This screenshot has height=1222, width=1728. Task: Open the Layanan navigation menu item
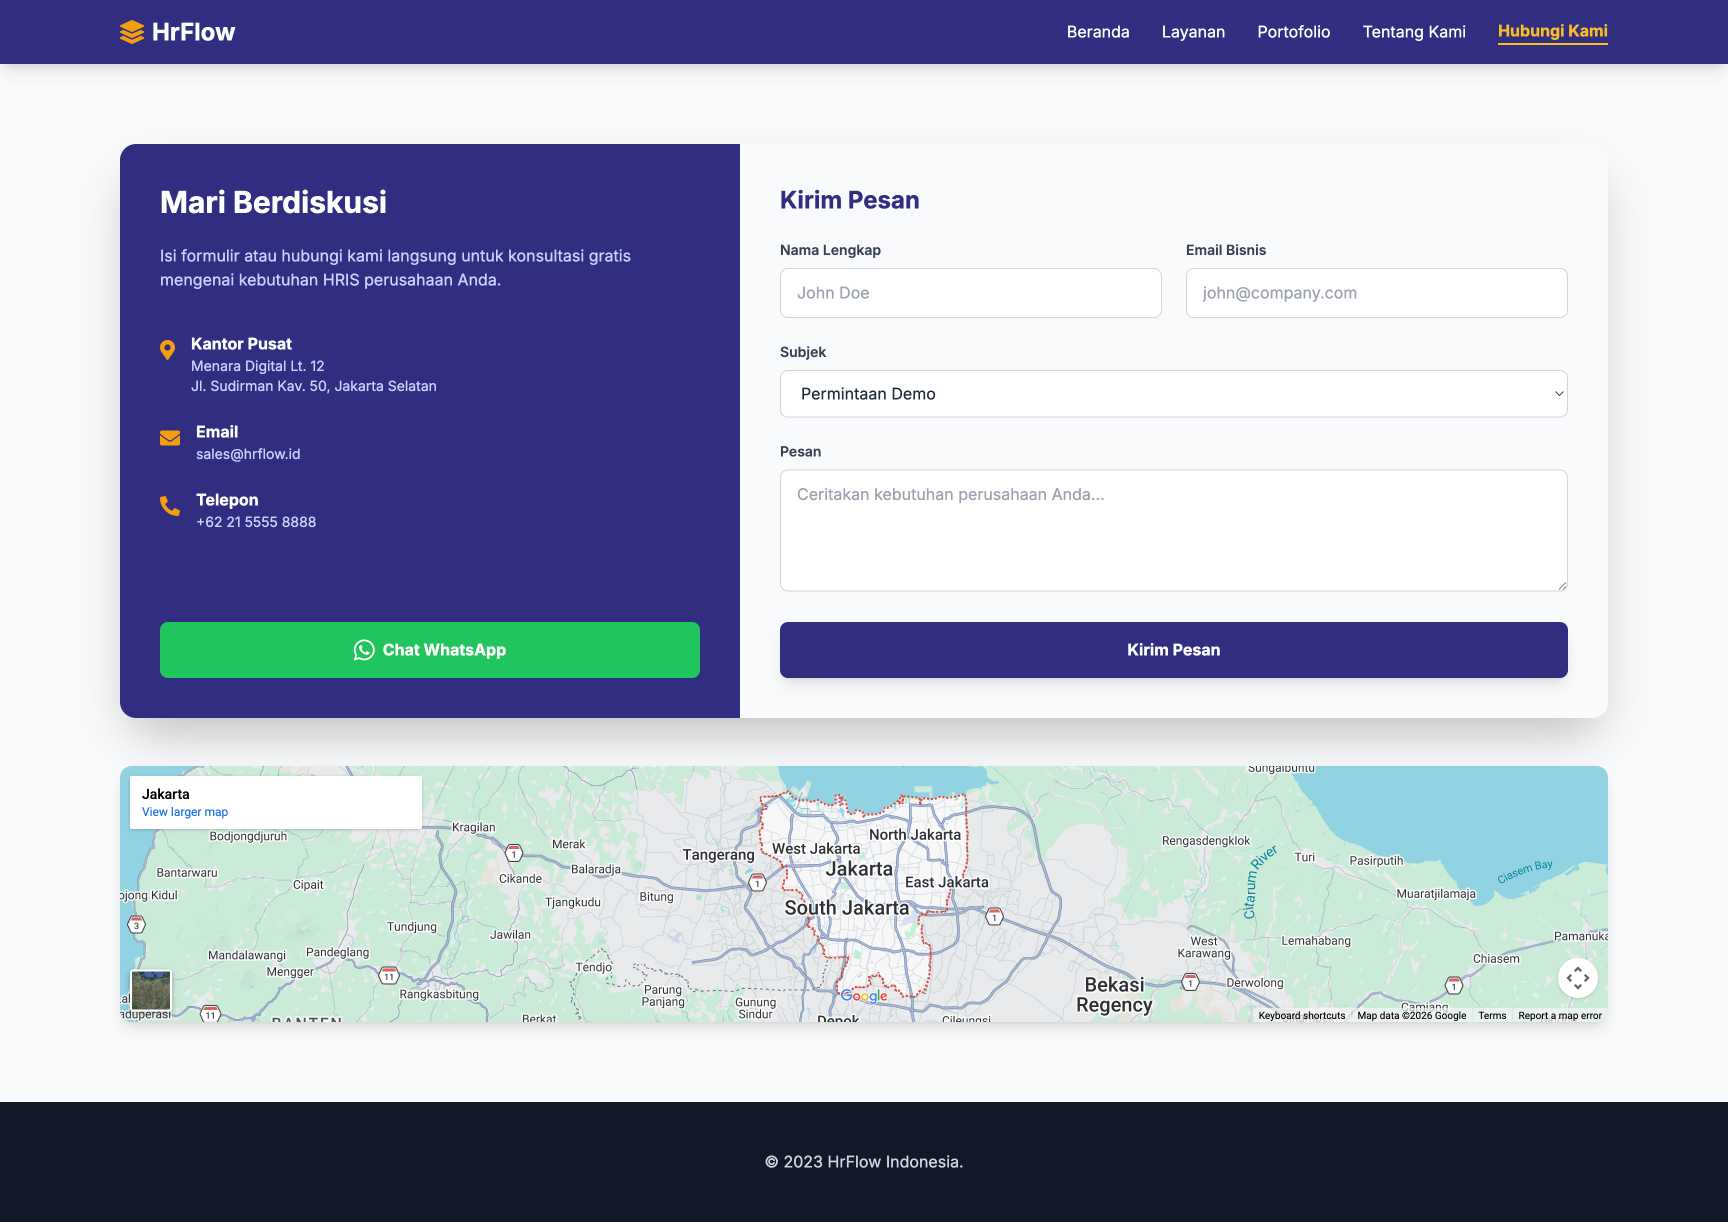pyautogui.click(x=1193, y=32)
